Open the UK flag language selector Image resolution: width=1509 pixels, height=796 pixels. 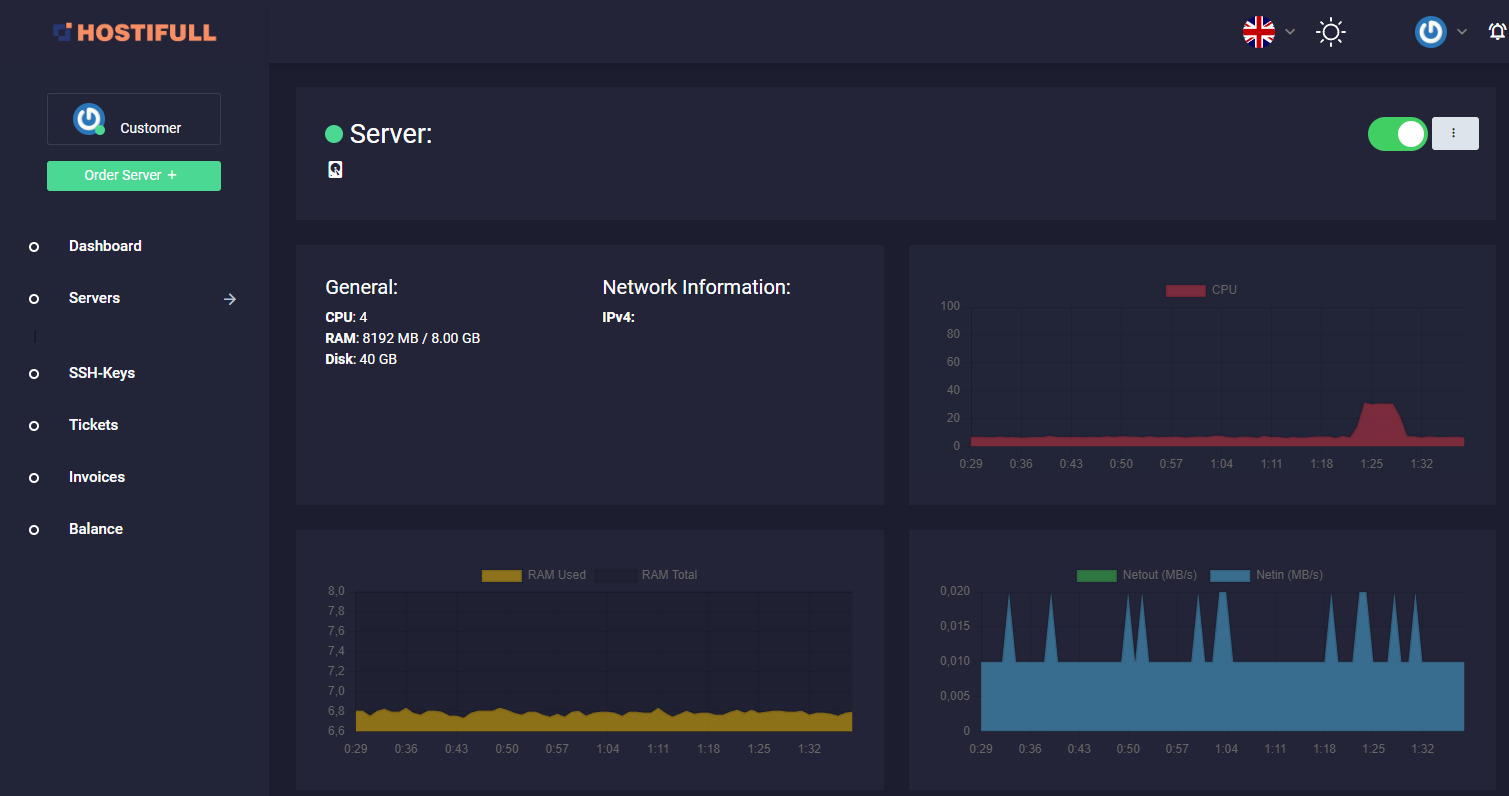1259,32
